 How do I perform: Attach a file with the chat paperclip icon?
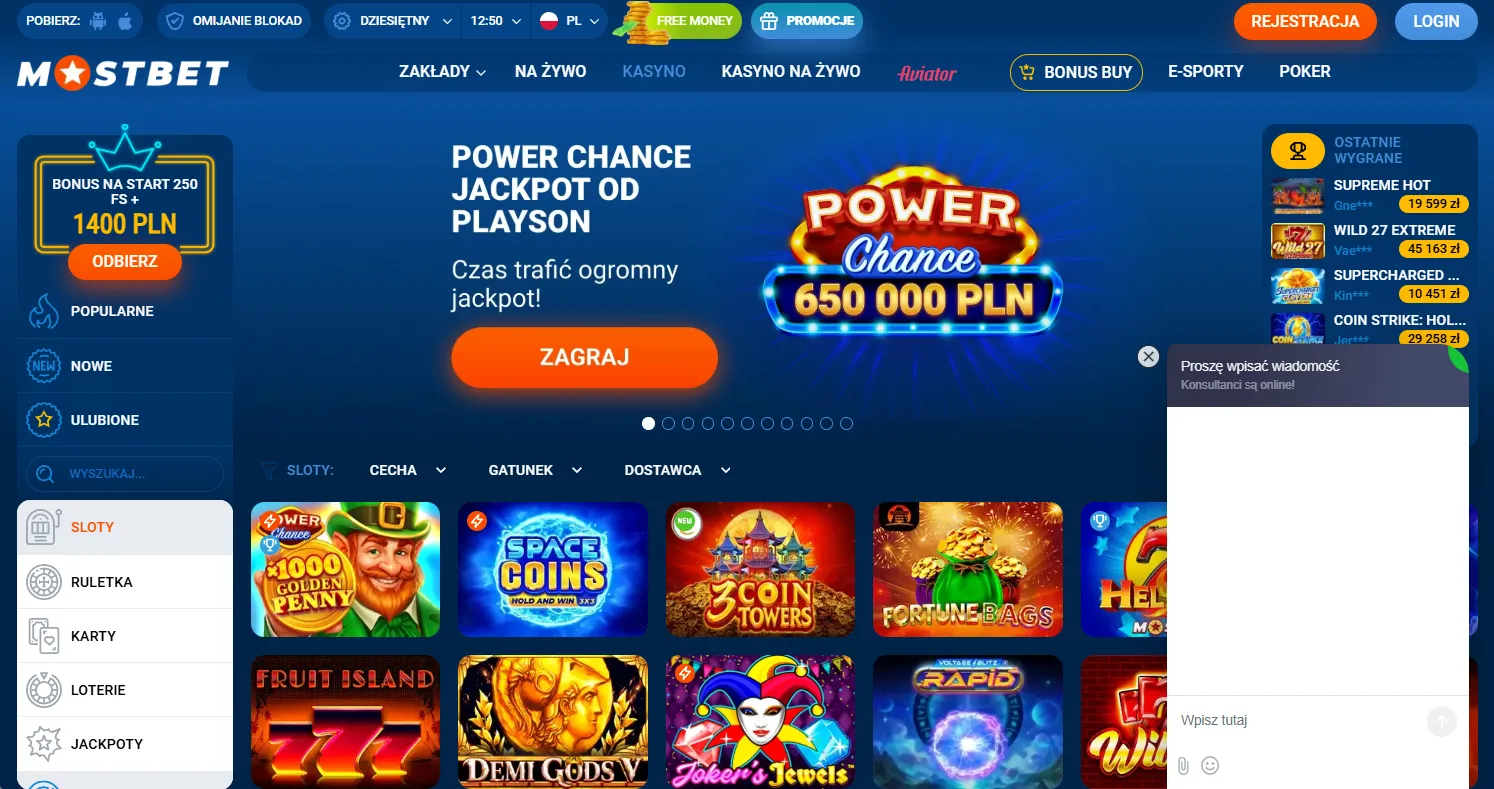click(x=1183, y=766)
